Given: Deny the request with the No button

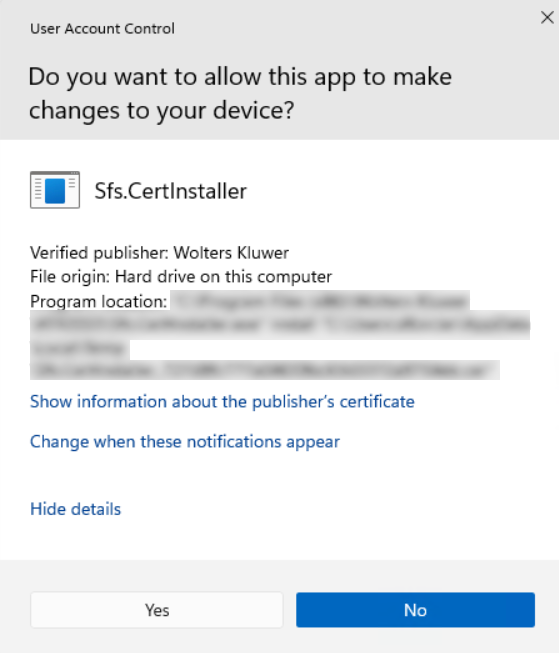Looking at the screenshot, I should 415,610.
